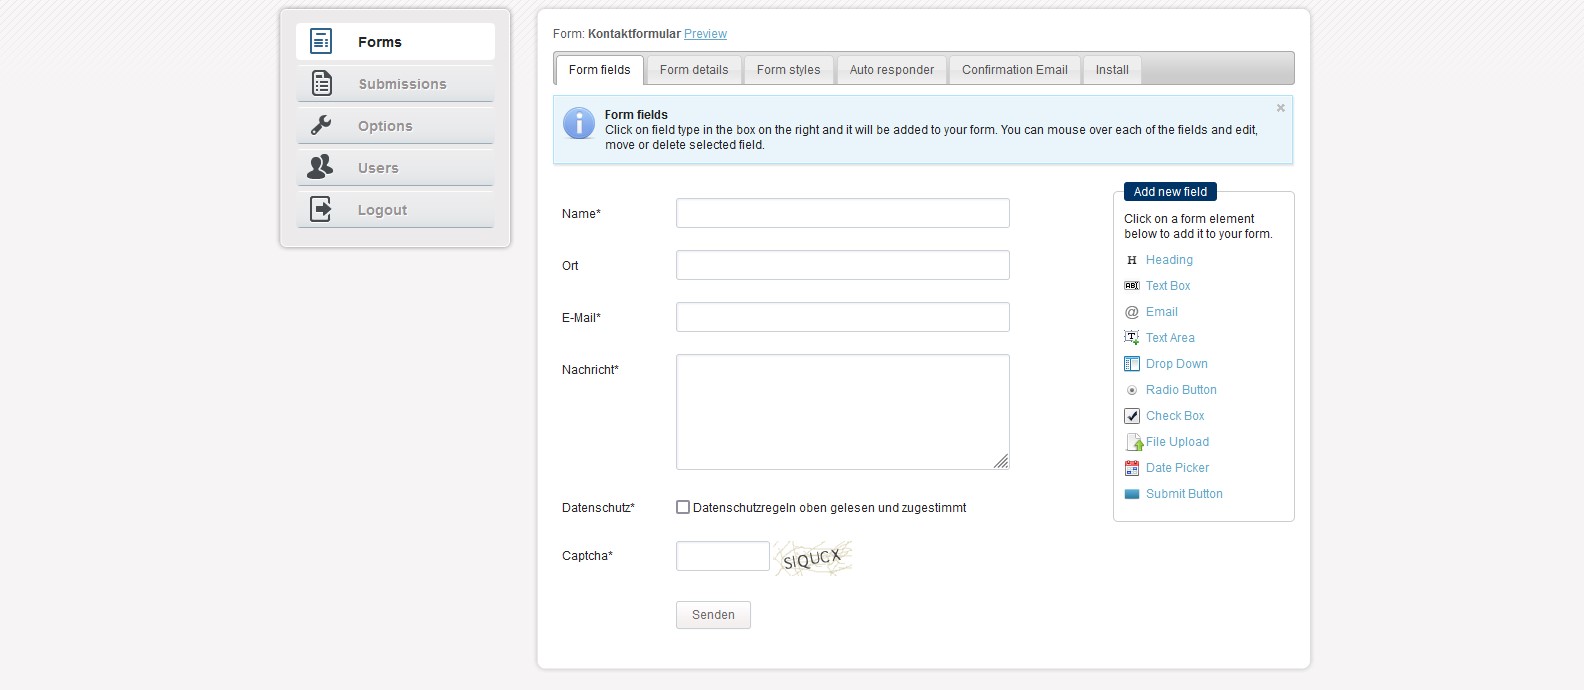Image resolution: width=1584 pixels, height=690 pixels.
Task: Open the Form details tab
Action: [694, 70]
